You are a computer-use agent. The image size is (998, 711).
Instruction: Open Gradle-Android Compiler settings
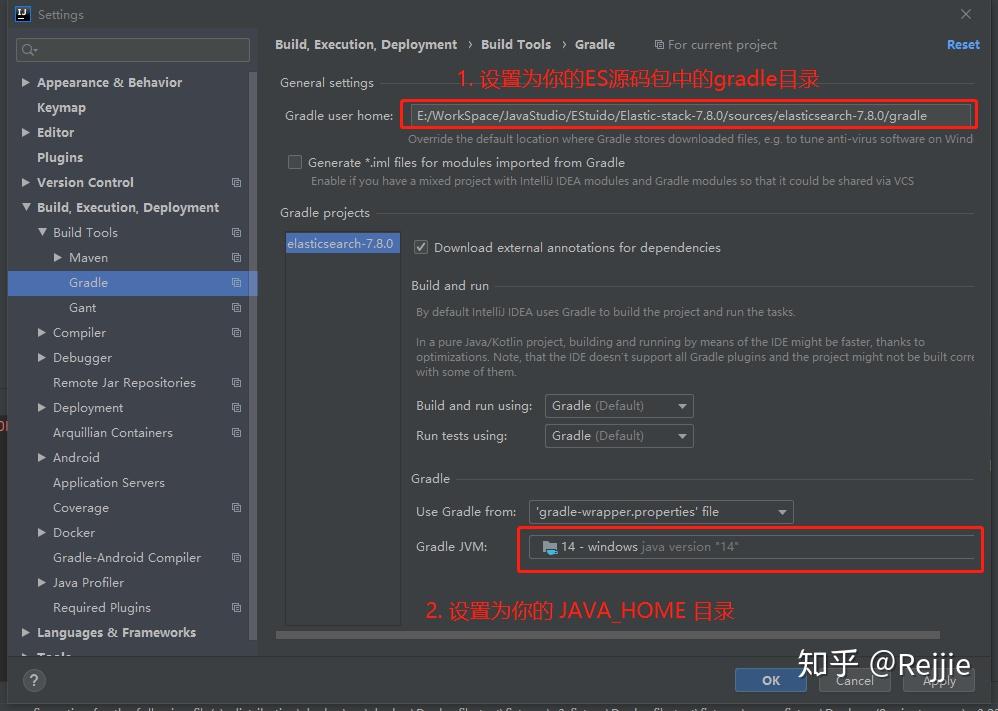[127, 558]
